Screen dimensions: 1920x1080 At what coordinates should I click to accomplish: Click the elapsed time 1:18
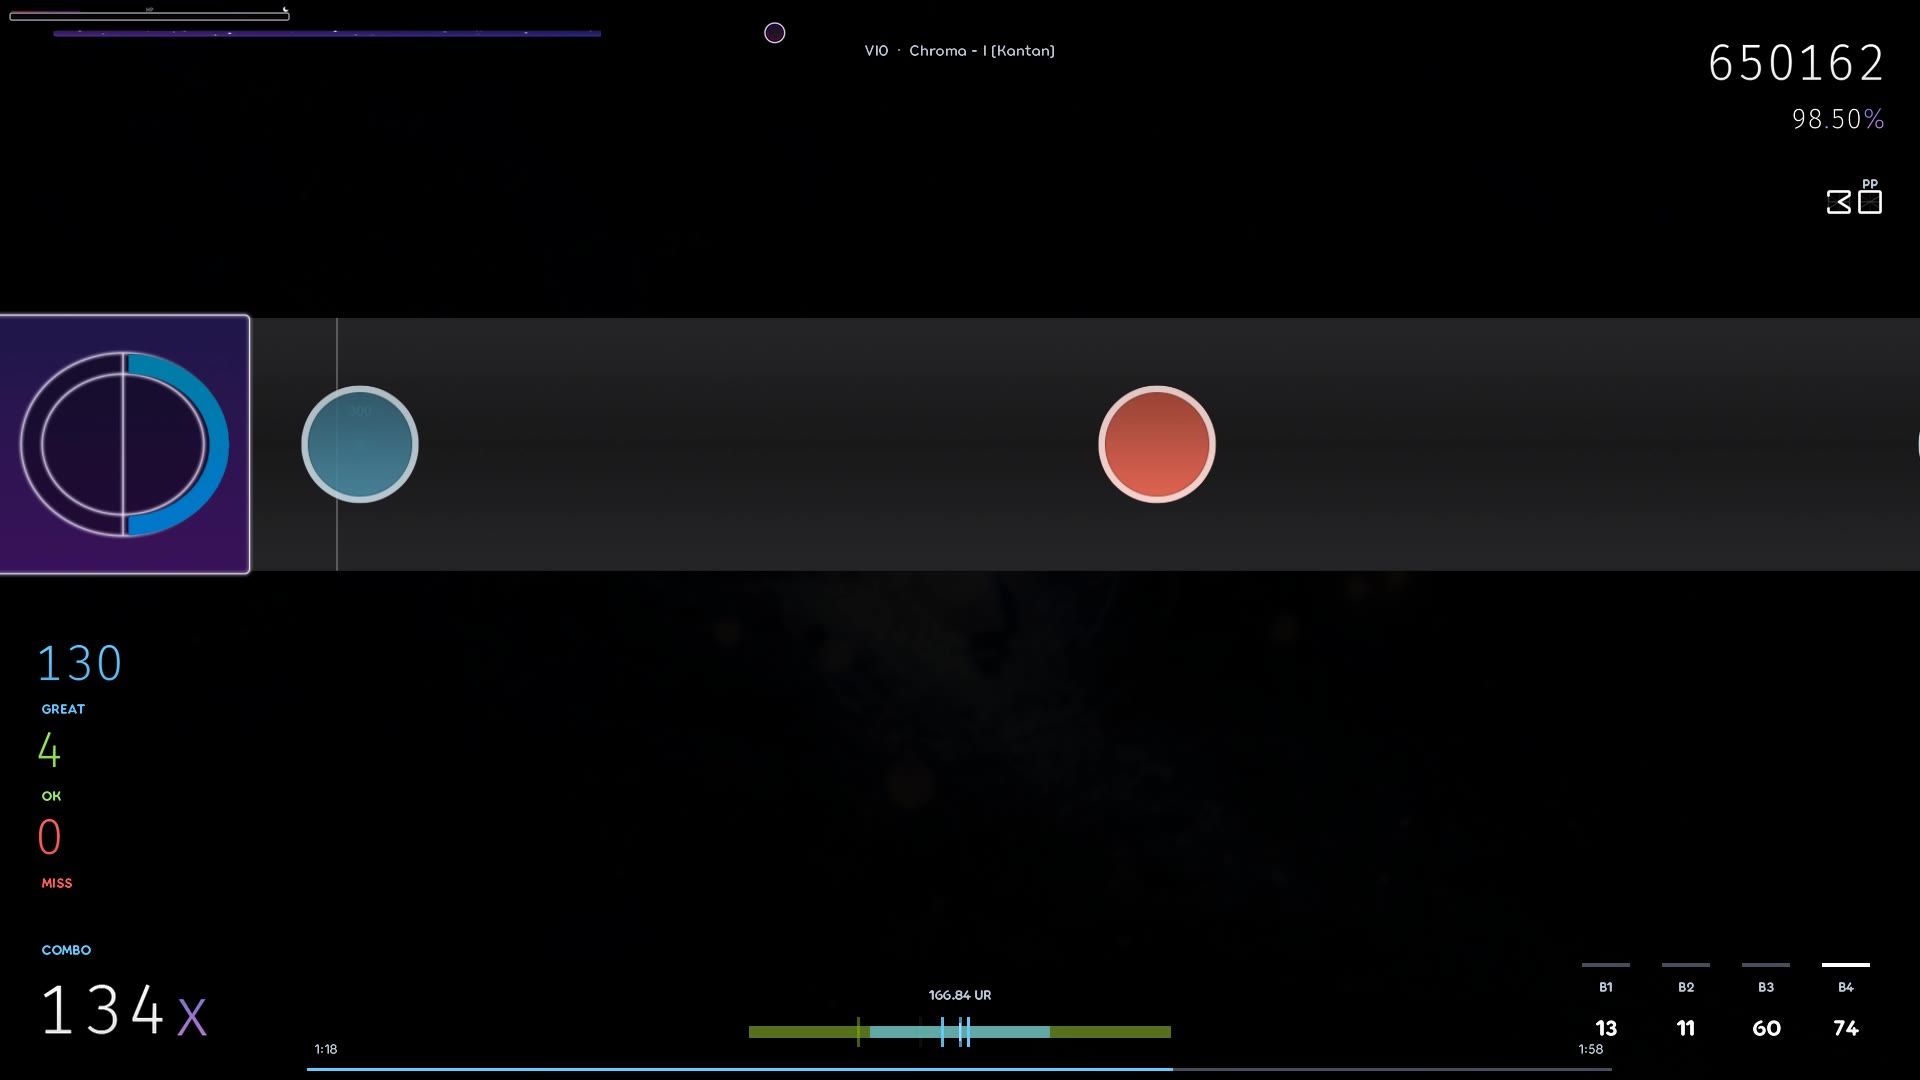pyautogui.click(x=326, y=1049)
